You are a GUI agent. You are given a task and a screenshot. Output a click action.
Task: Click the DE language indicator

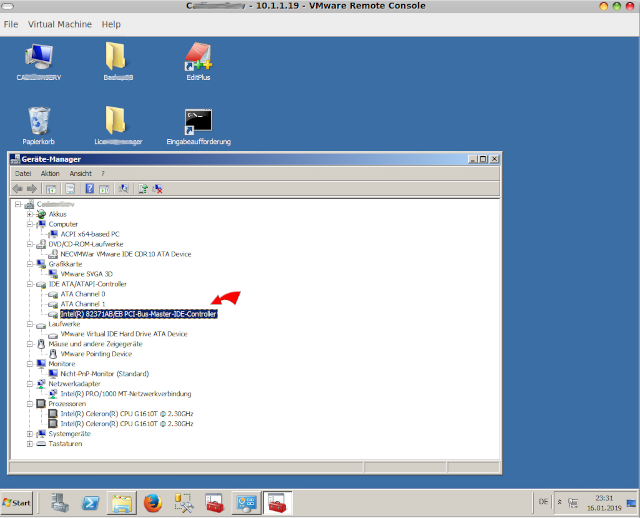coord(543,502)
